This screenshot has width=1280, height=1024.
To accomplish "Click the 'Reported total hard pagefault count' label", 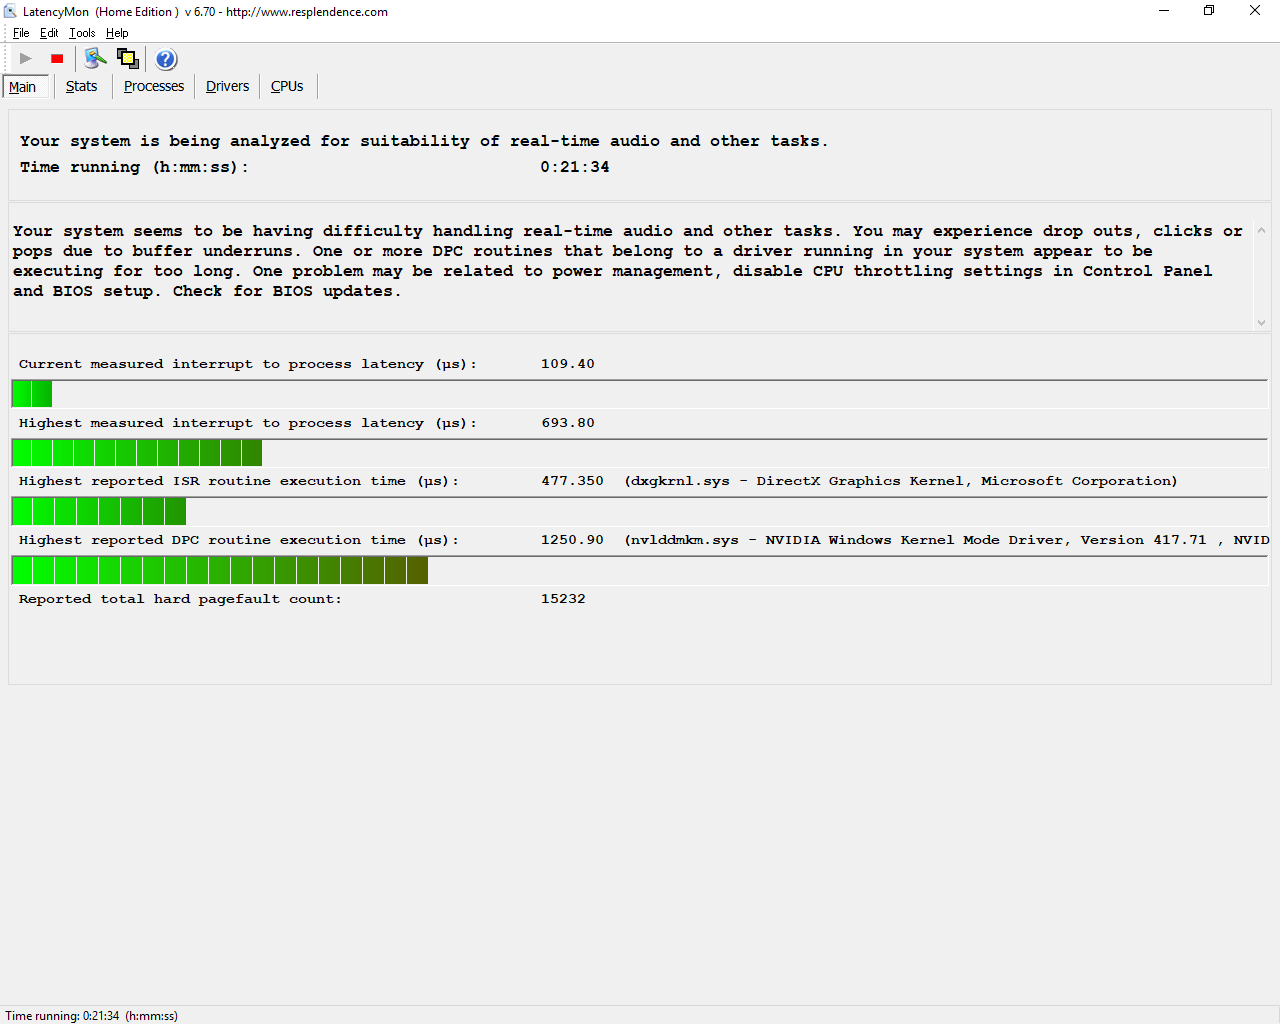I will 180,599.
